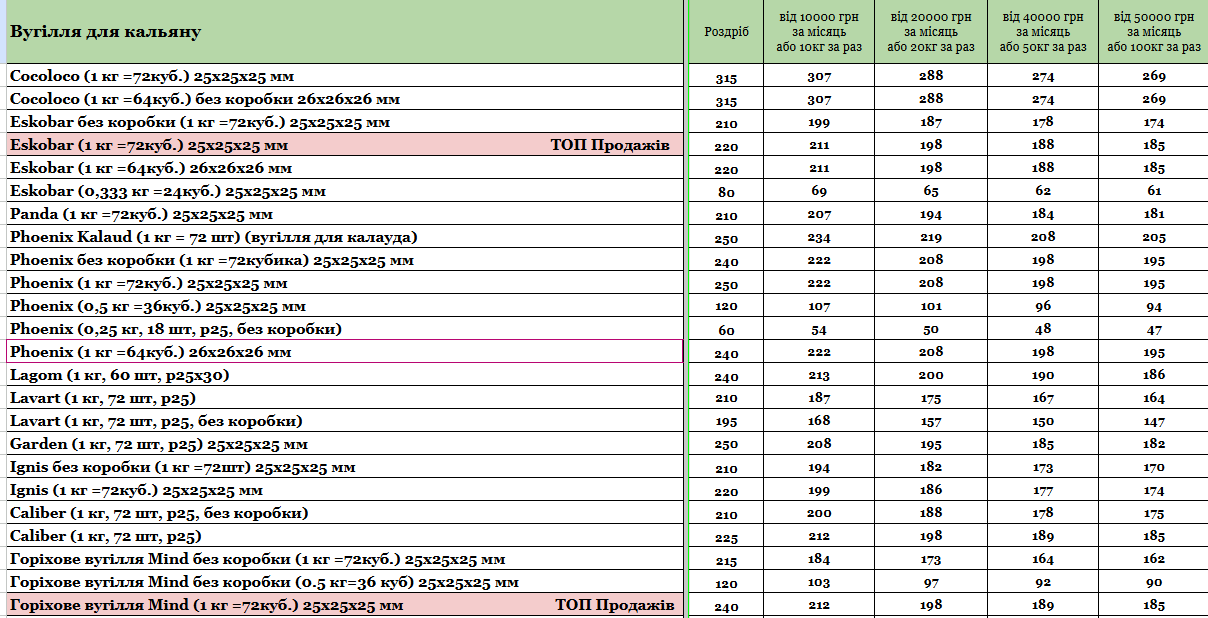Click 'Горіхове вугілля Mind без коробки (0.5 кг' cell
The width and height of the screenshot is (1208, 618).
pos(344,582)
